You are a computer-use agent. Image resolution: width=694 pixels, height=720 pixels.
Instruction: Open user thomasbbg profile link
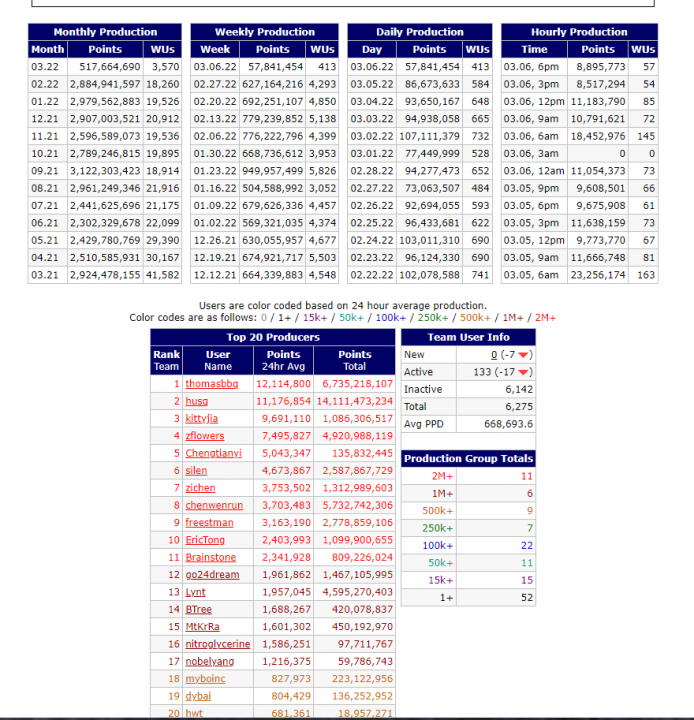click(212, 384)
